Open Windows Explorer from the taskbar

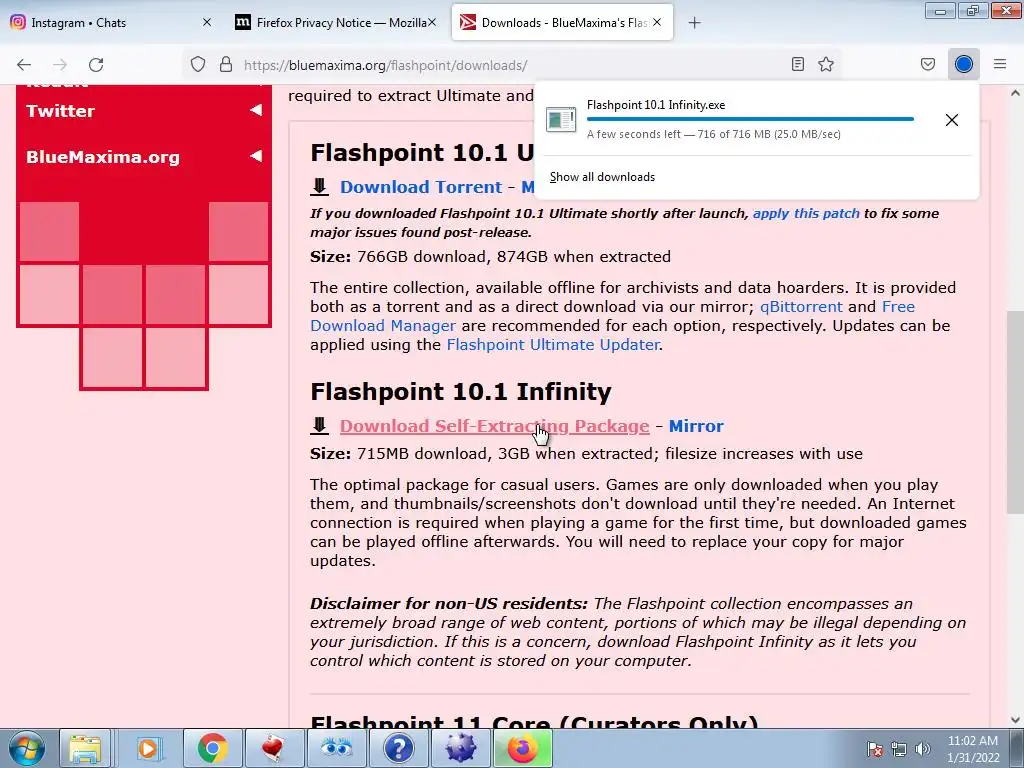coord(86,748)
